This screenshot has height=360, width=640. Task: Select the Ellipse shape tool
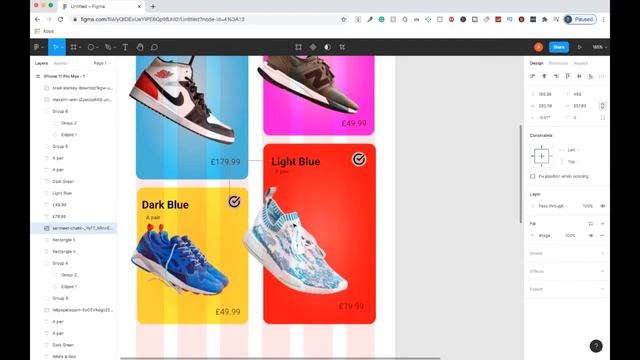pyautogui.click(x=93, y=47)
